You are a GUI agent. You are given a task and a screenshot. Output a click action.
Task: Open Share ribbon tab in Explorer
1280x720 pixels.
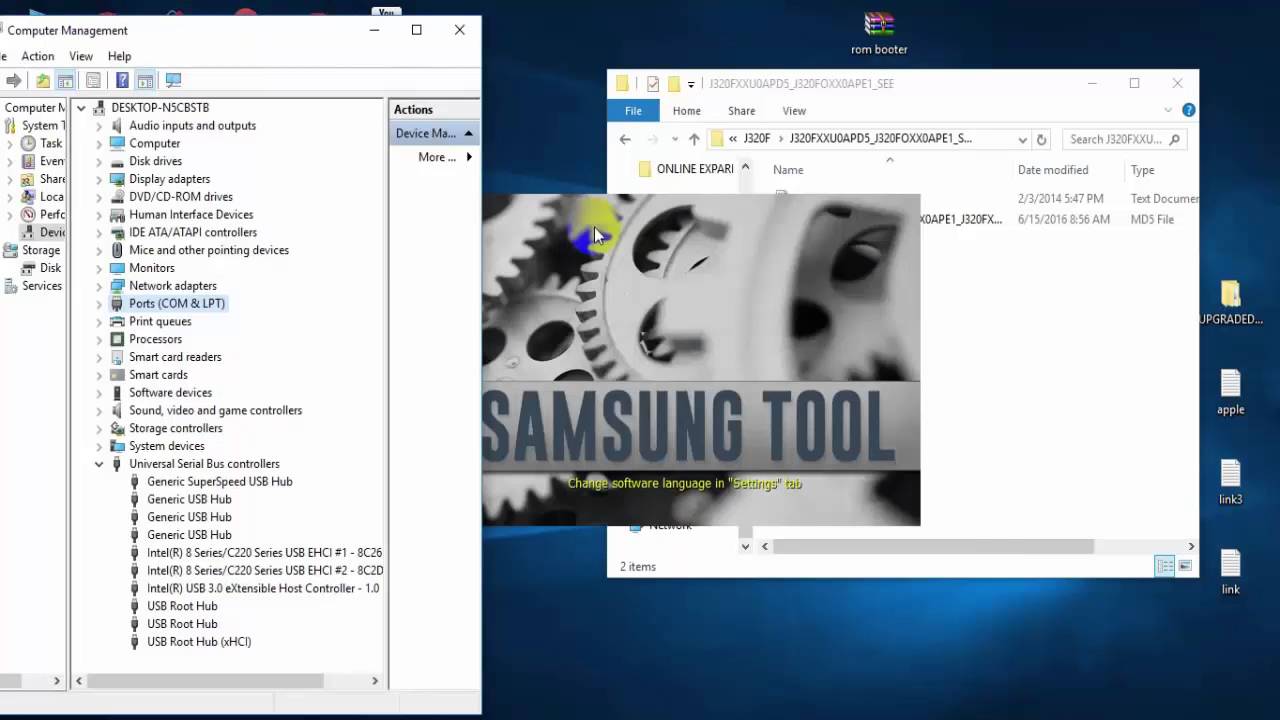pyautogui.click(x=741, y=111)
